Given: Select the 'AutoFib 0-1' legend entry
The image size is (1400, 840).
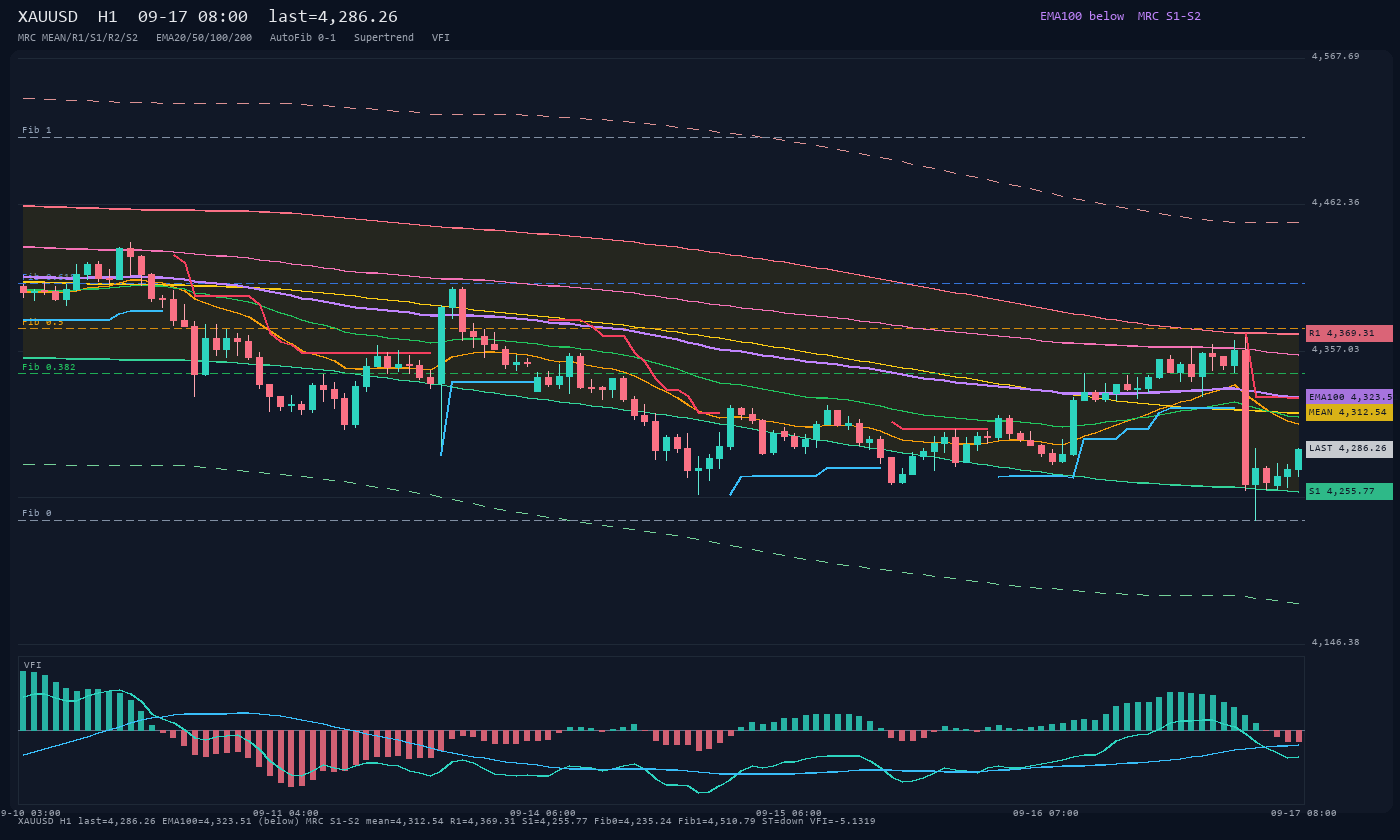Looking at the screenshot, I should pyautogui.click(x=303, y=37).
